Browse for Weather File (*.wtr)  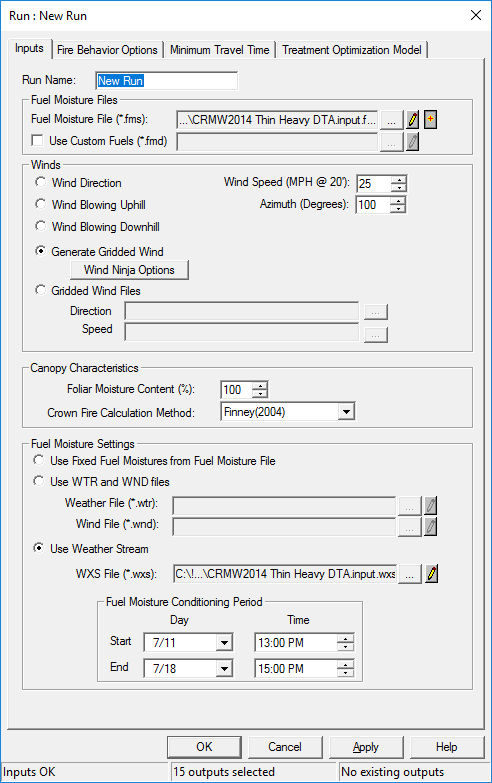tap(410, 506)
